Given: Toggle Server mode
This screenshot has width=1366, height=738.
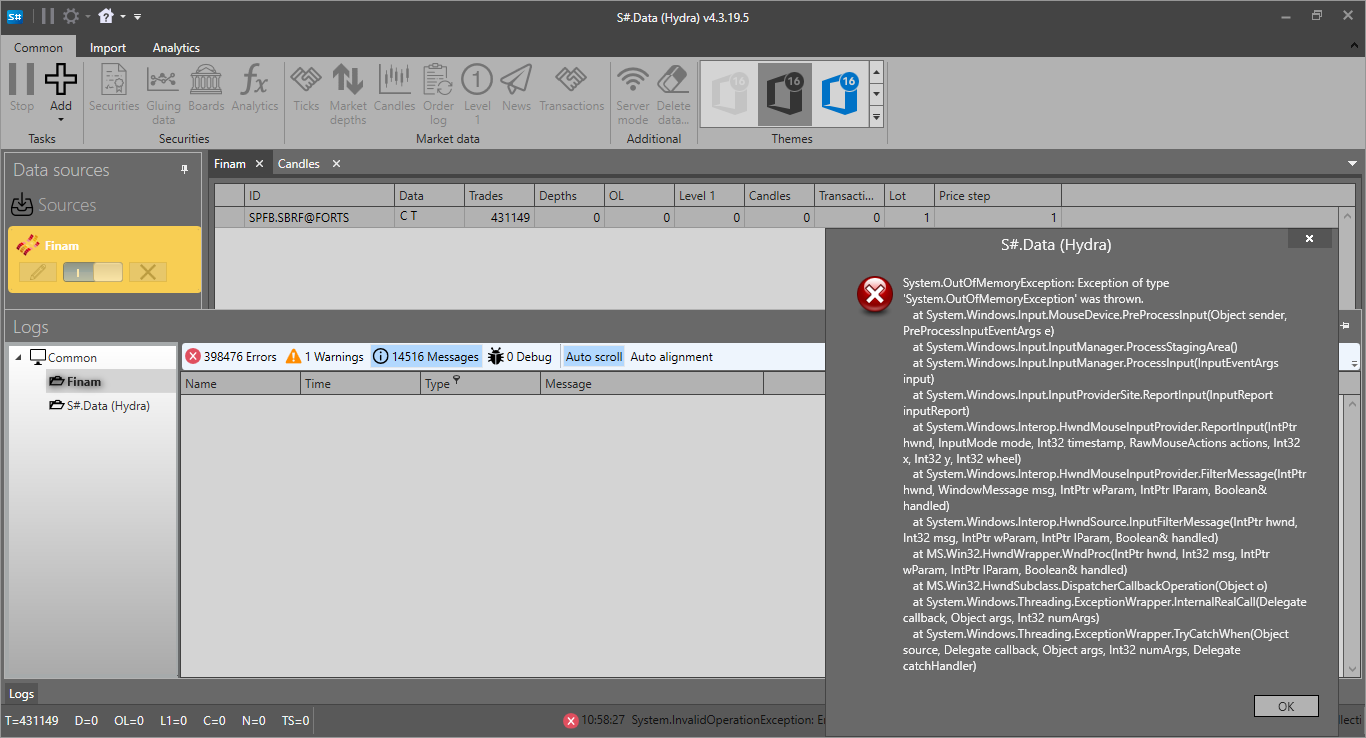Looking at the screenshot, I should pos(632,94).
